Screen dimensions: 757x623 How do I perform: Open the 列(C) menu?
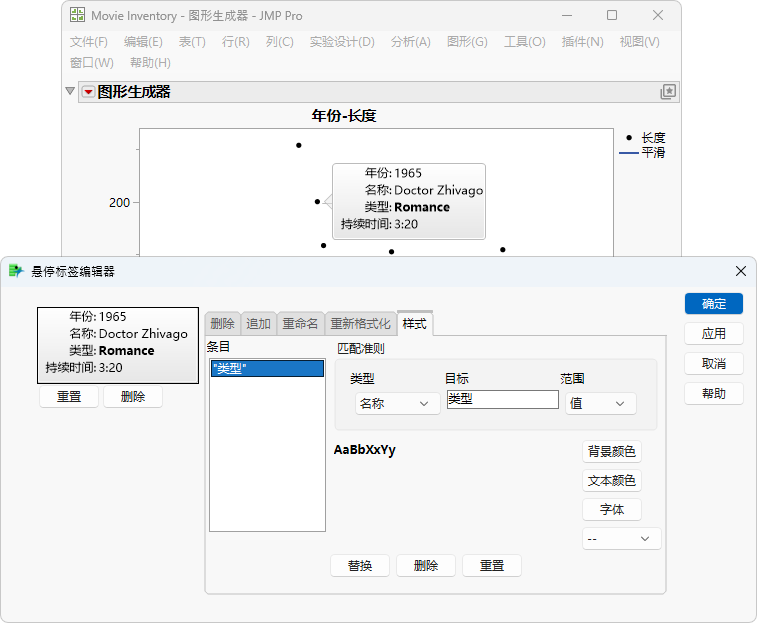[280, 42]
